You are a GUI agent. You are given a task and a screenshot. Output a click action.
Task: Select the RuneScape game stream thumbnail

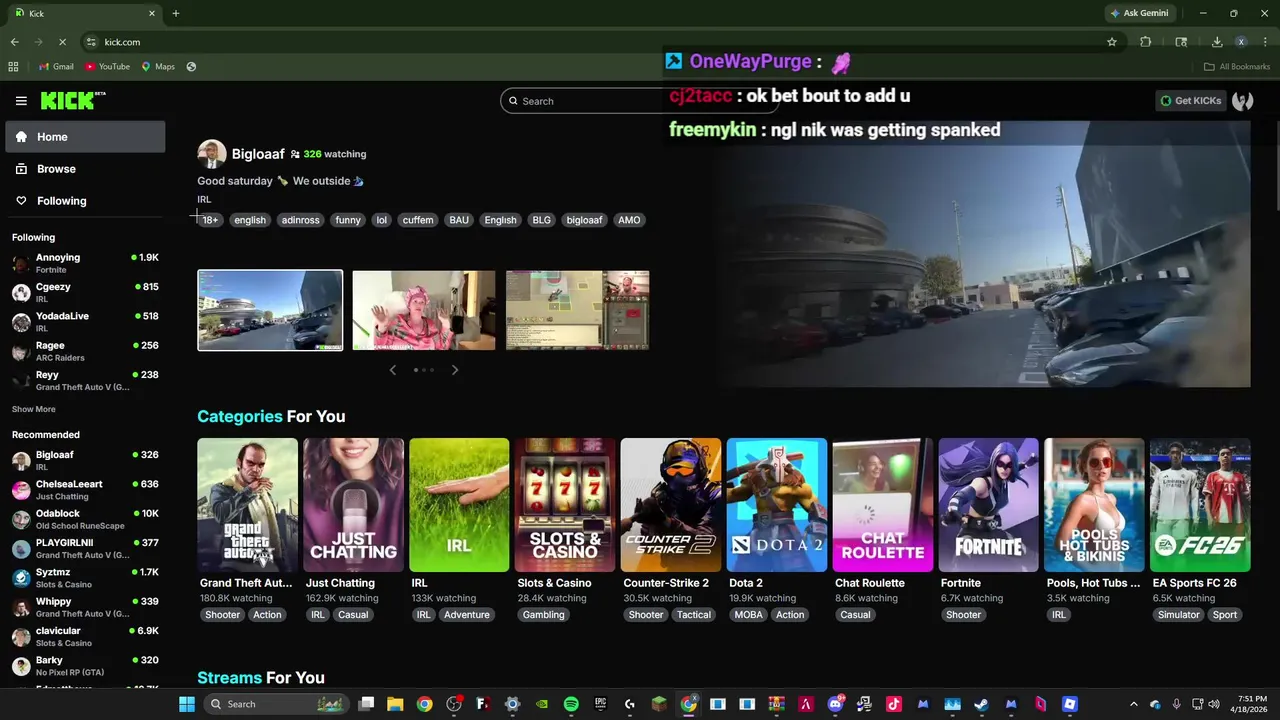point(577,310)
